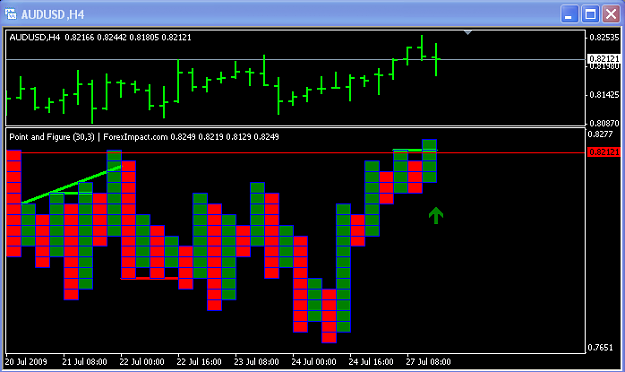Image resolution: width=625 pixels, height=372 pixels.
Task: Click the 27 Jul 08:00 time label
Action: coord(428,362)
